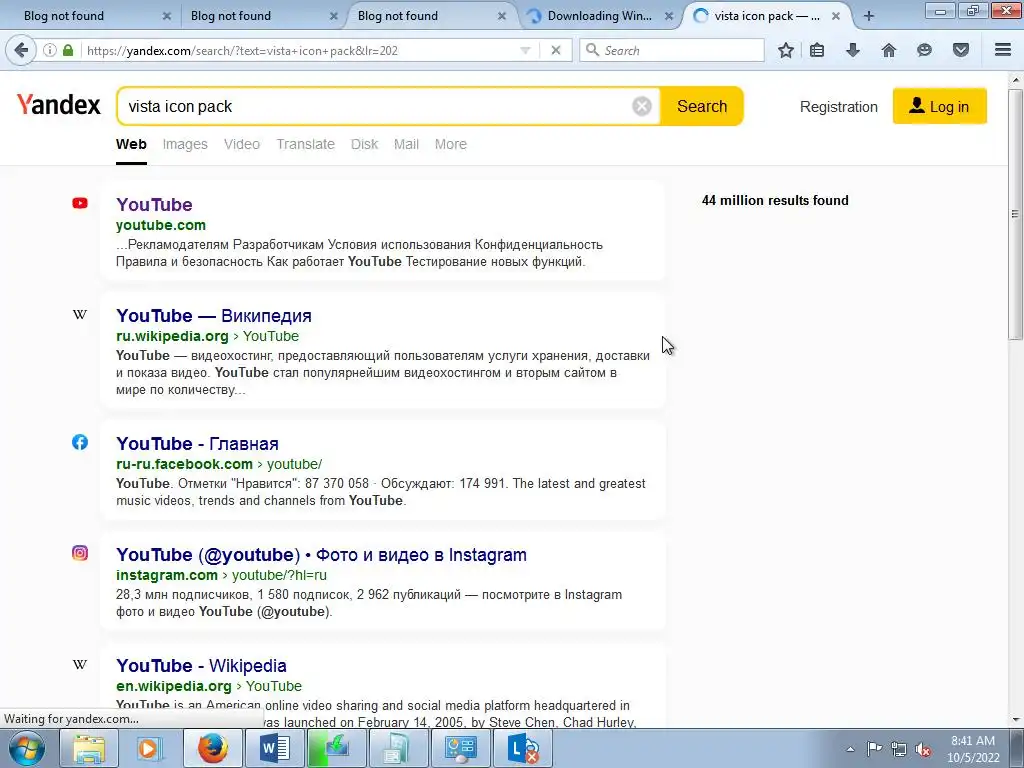Click the network tray icon
This screenshot has width=1024, height=768.
(x=899, y=749)
